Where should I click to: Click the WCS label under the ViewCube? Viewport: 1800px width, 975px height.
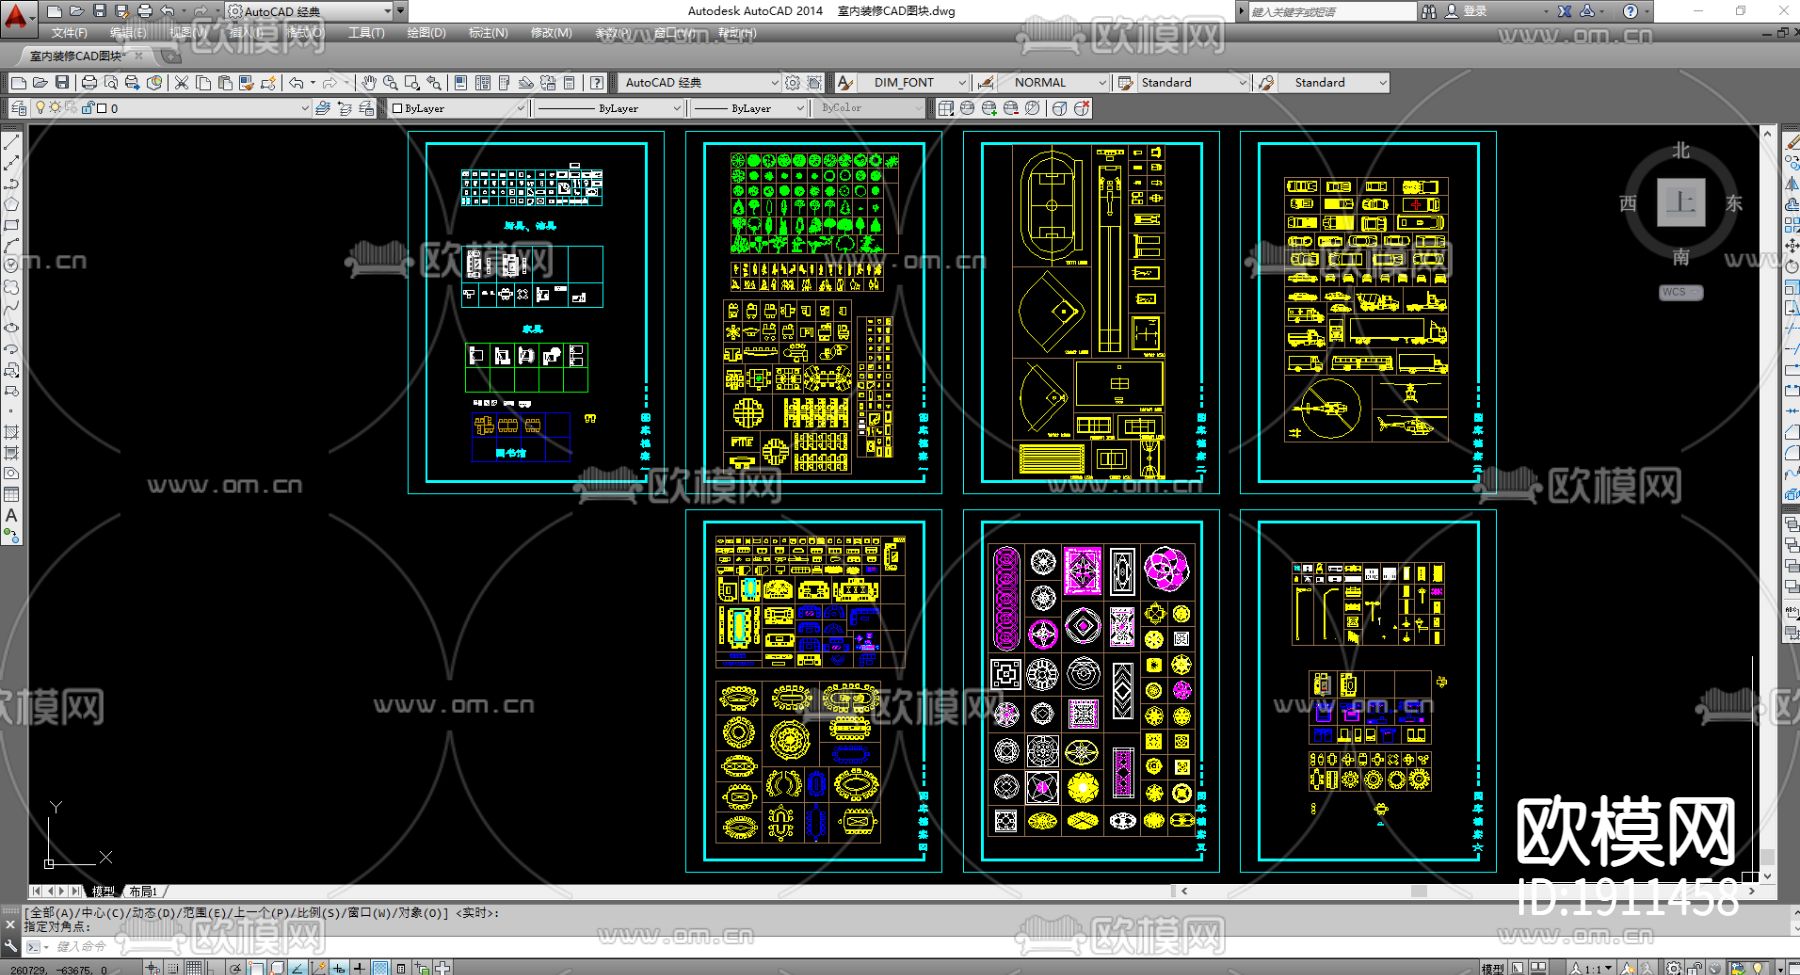point(1675,293)
